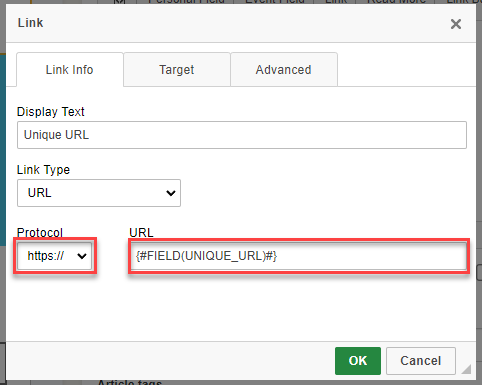Click the Display Text label
This screenshot has height=385, width=482.
[x=51, y=112]
